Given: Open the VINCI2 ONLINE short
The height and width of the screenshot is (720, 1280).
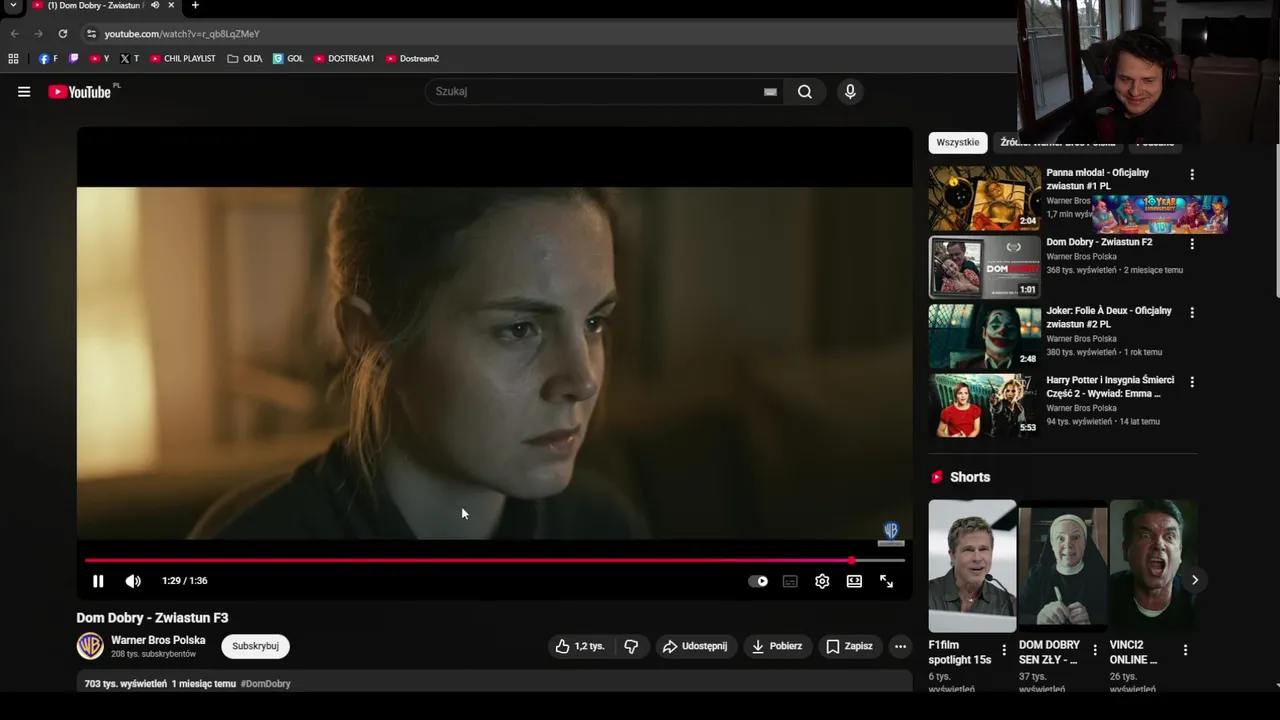Looking at the screenshot, I should coord(1153,566).
